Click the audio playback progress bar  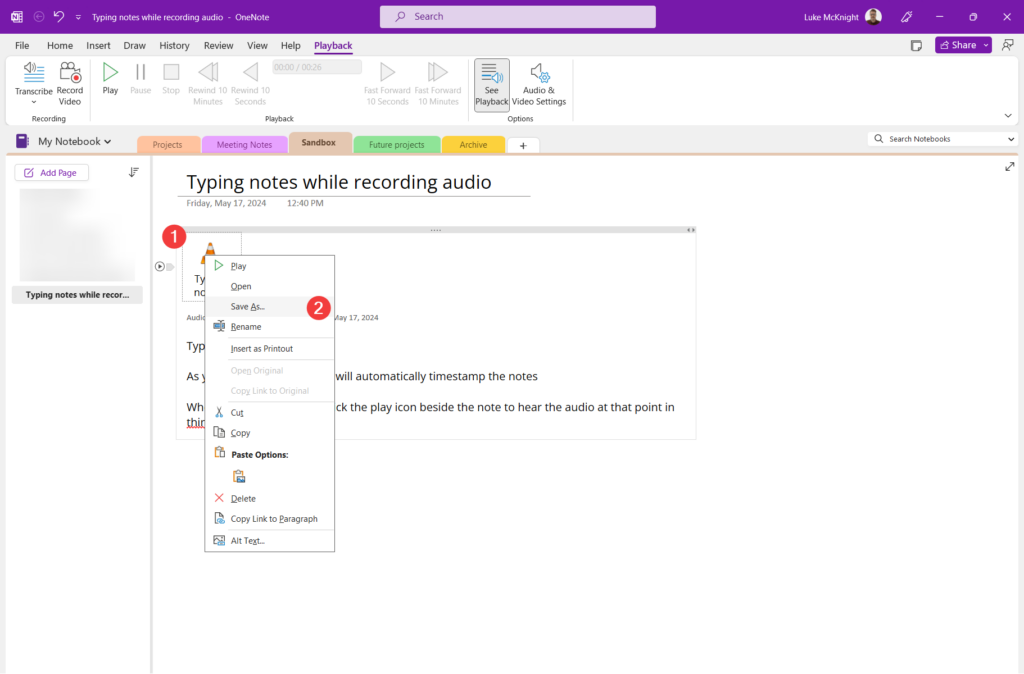coord(316,67)
